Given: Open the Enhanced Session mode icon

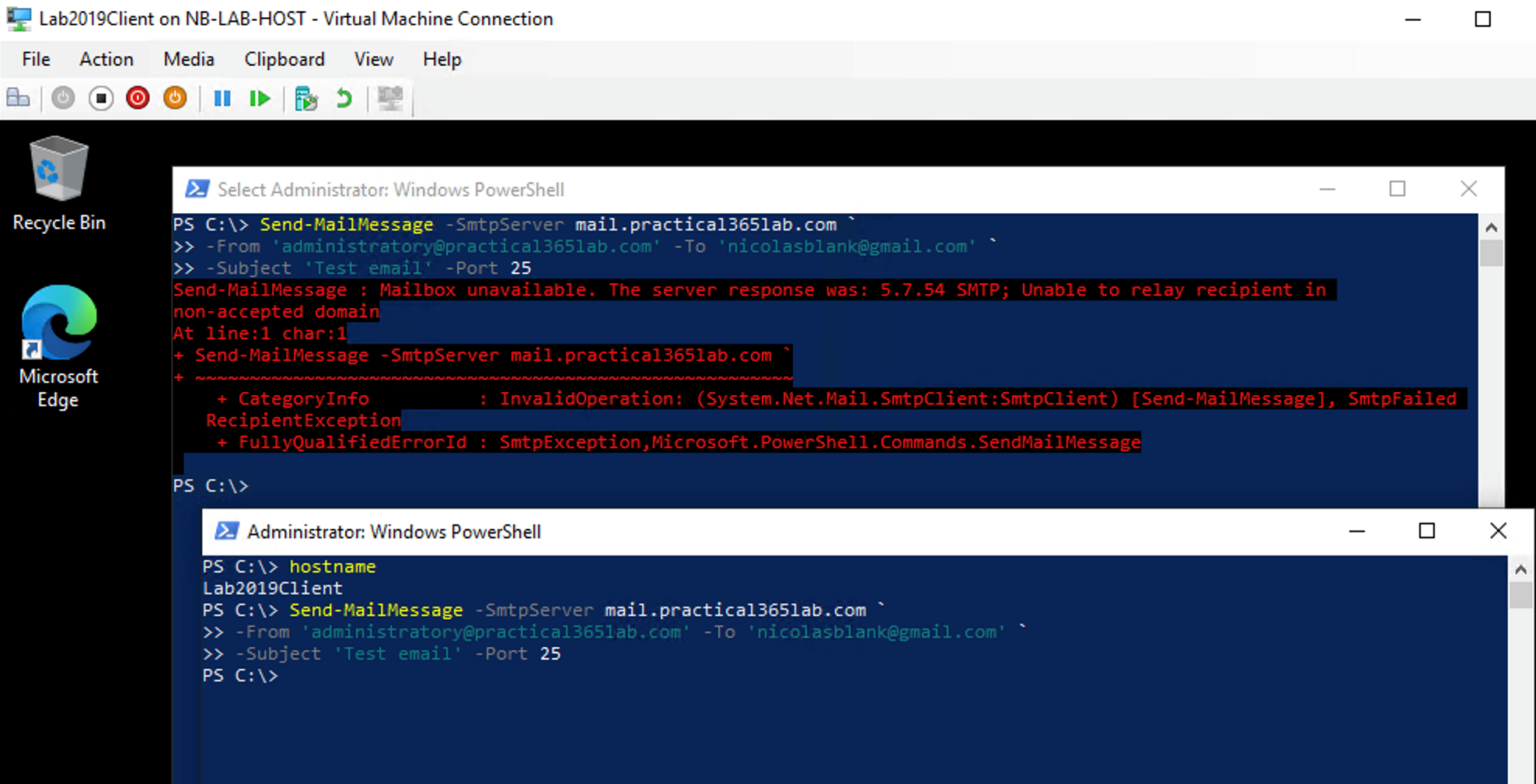Looking at the screenshot, I should (x=388, y=97).
